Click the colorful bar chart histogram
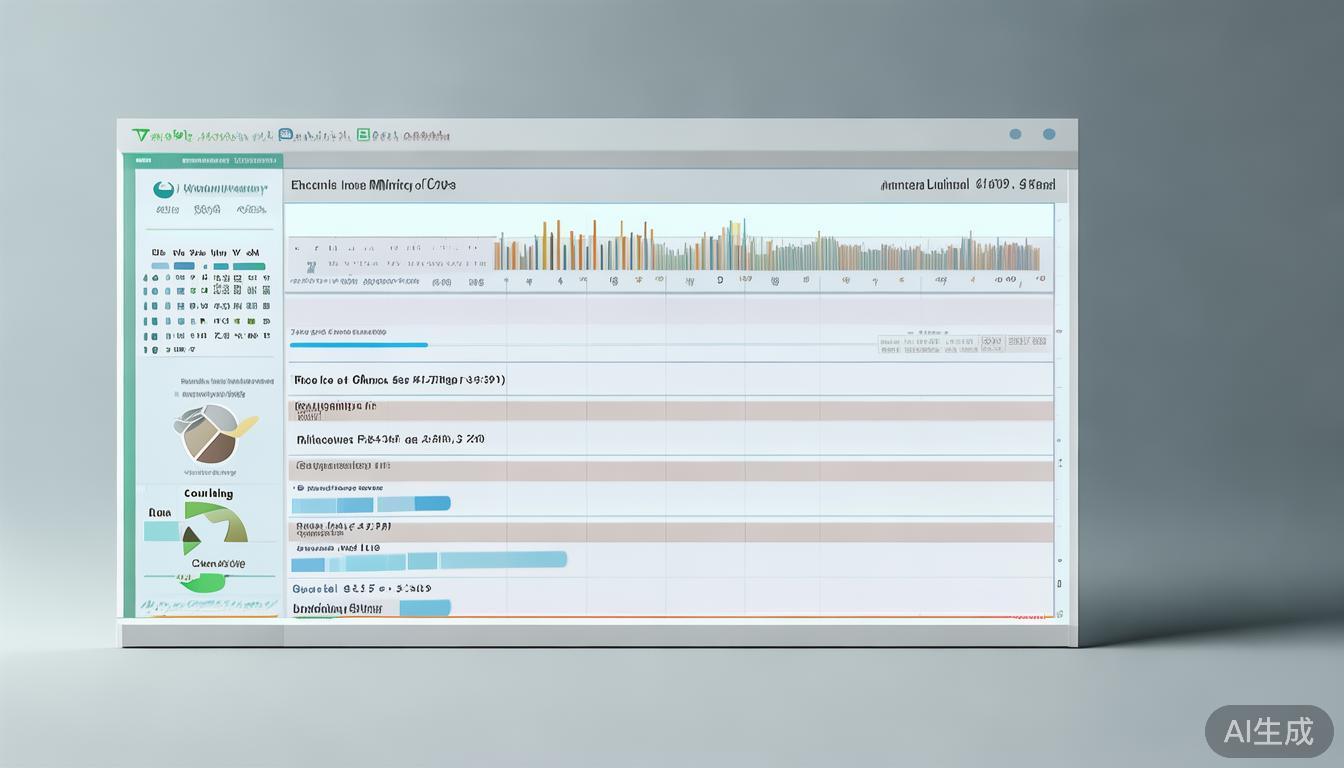Image resolution: width=1344 pixels, height=768 pixels. 766,248
